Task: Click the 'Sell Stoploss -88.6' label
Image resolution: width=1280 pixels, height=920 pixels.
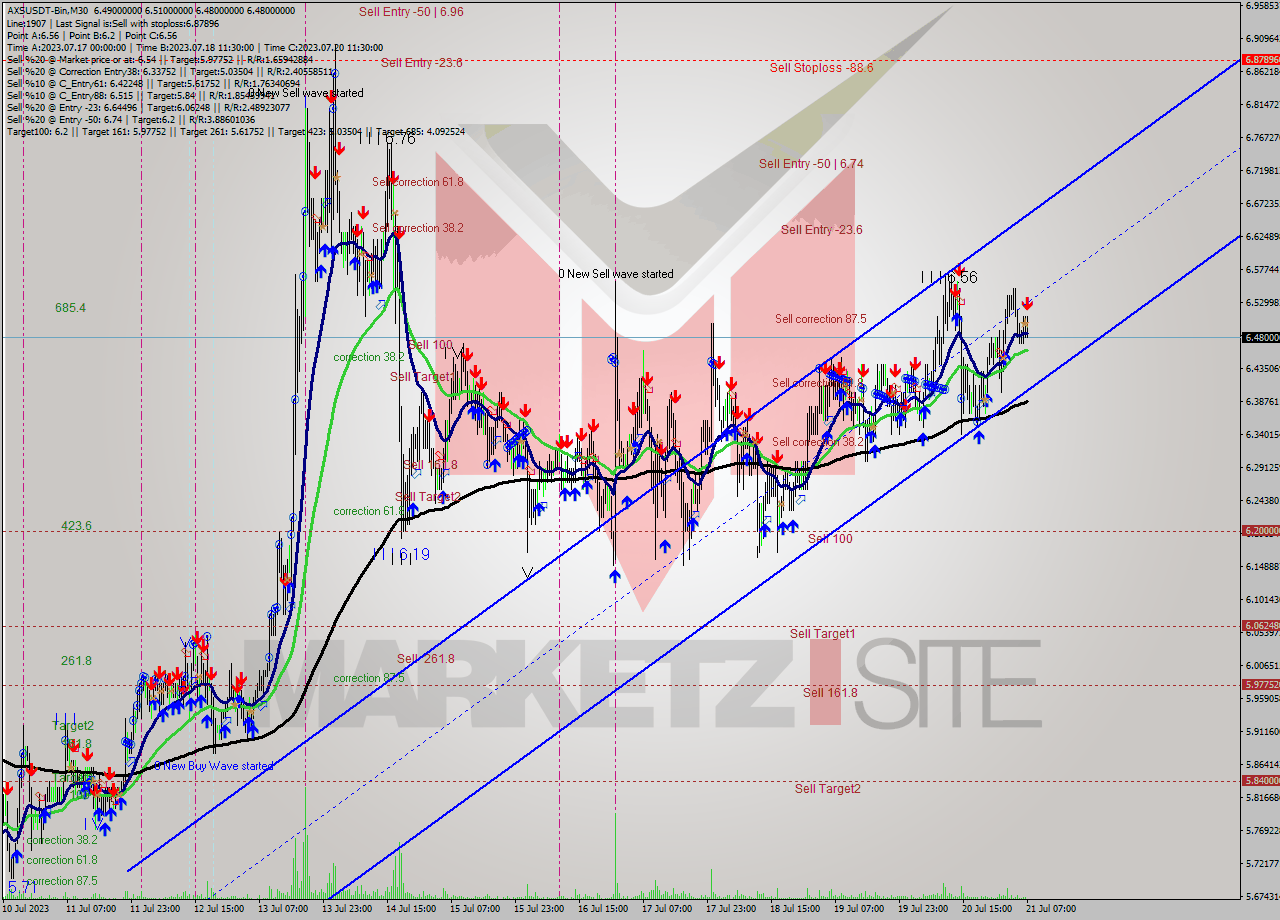Action: 821,68
